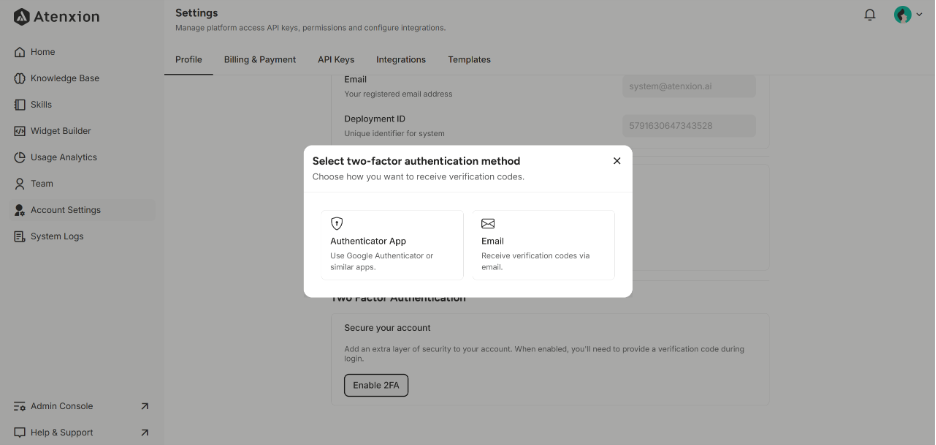Open Account Settings label in sidebar

tap(66, 210)
